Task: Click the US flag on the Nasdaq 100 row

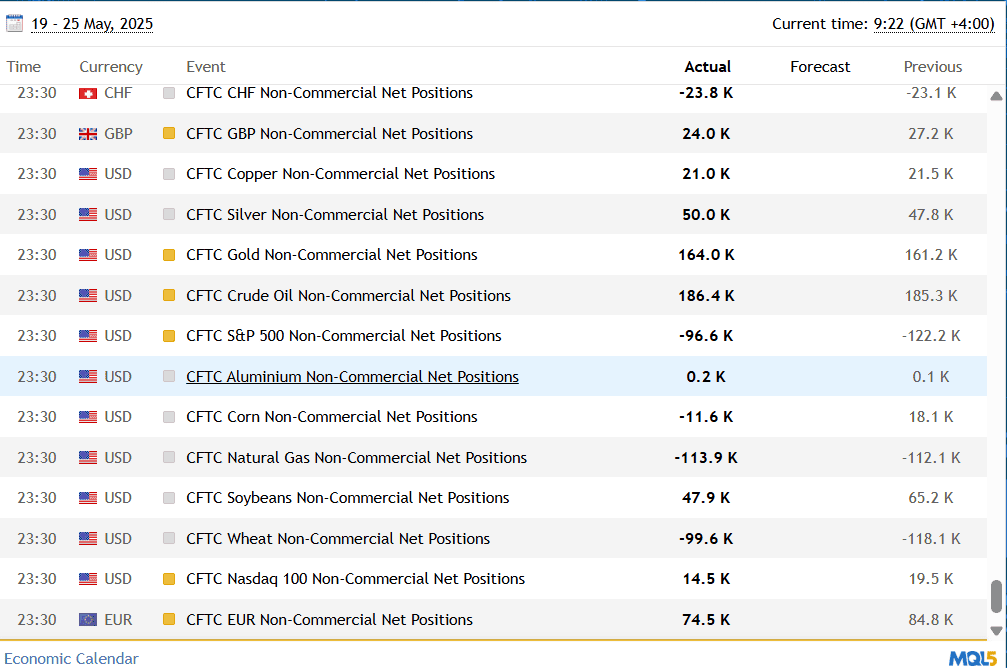Action: point(87,578)
